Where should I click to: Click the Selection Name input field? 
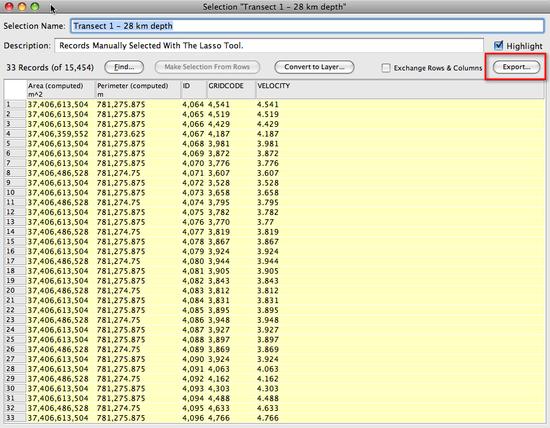[307, 26]
